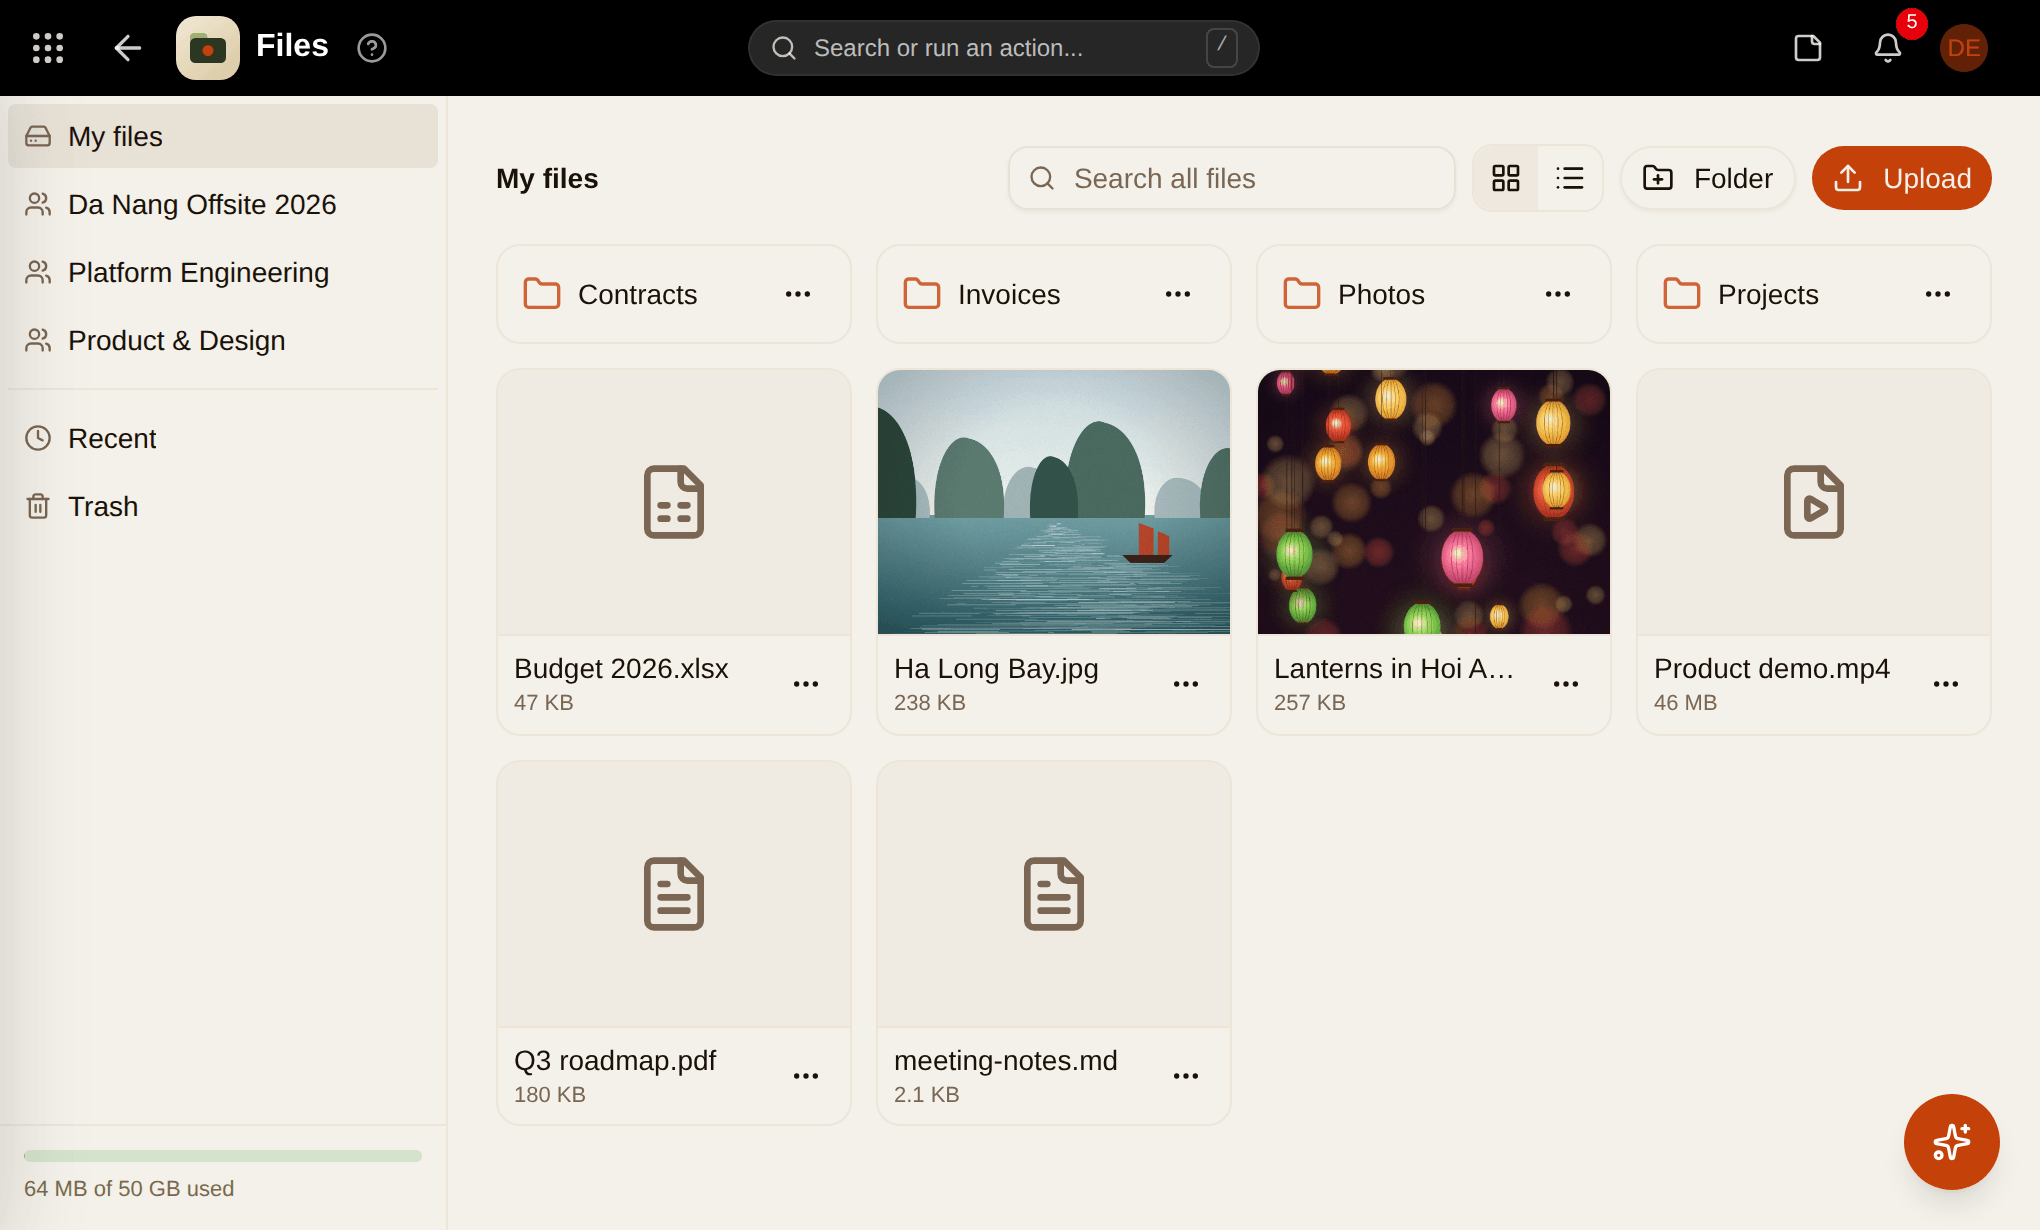Open the Q3 roadmap.pdf document icon
This screenshot has height=1230, width=2040.
[x=674, y=894]
